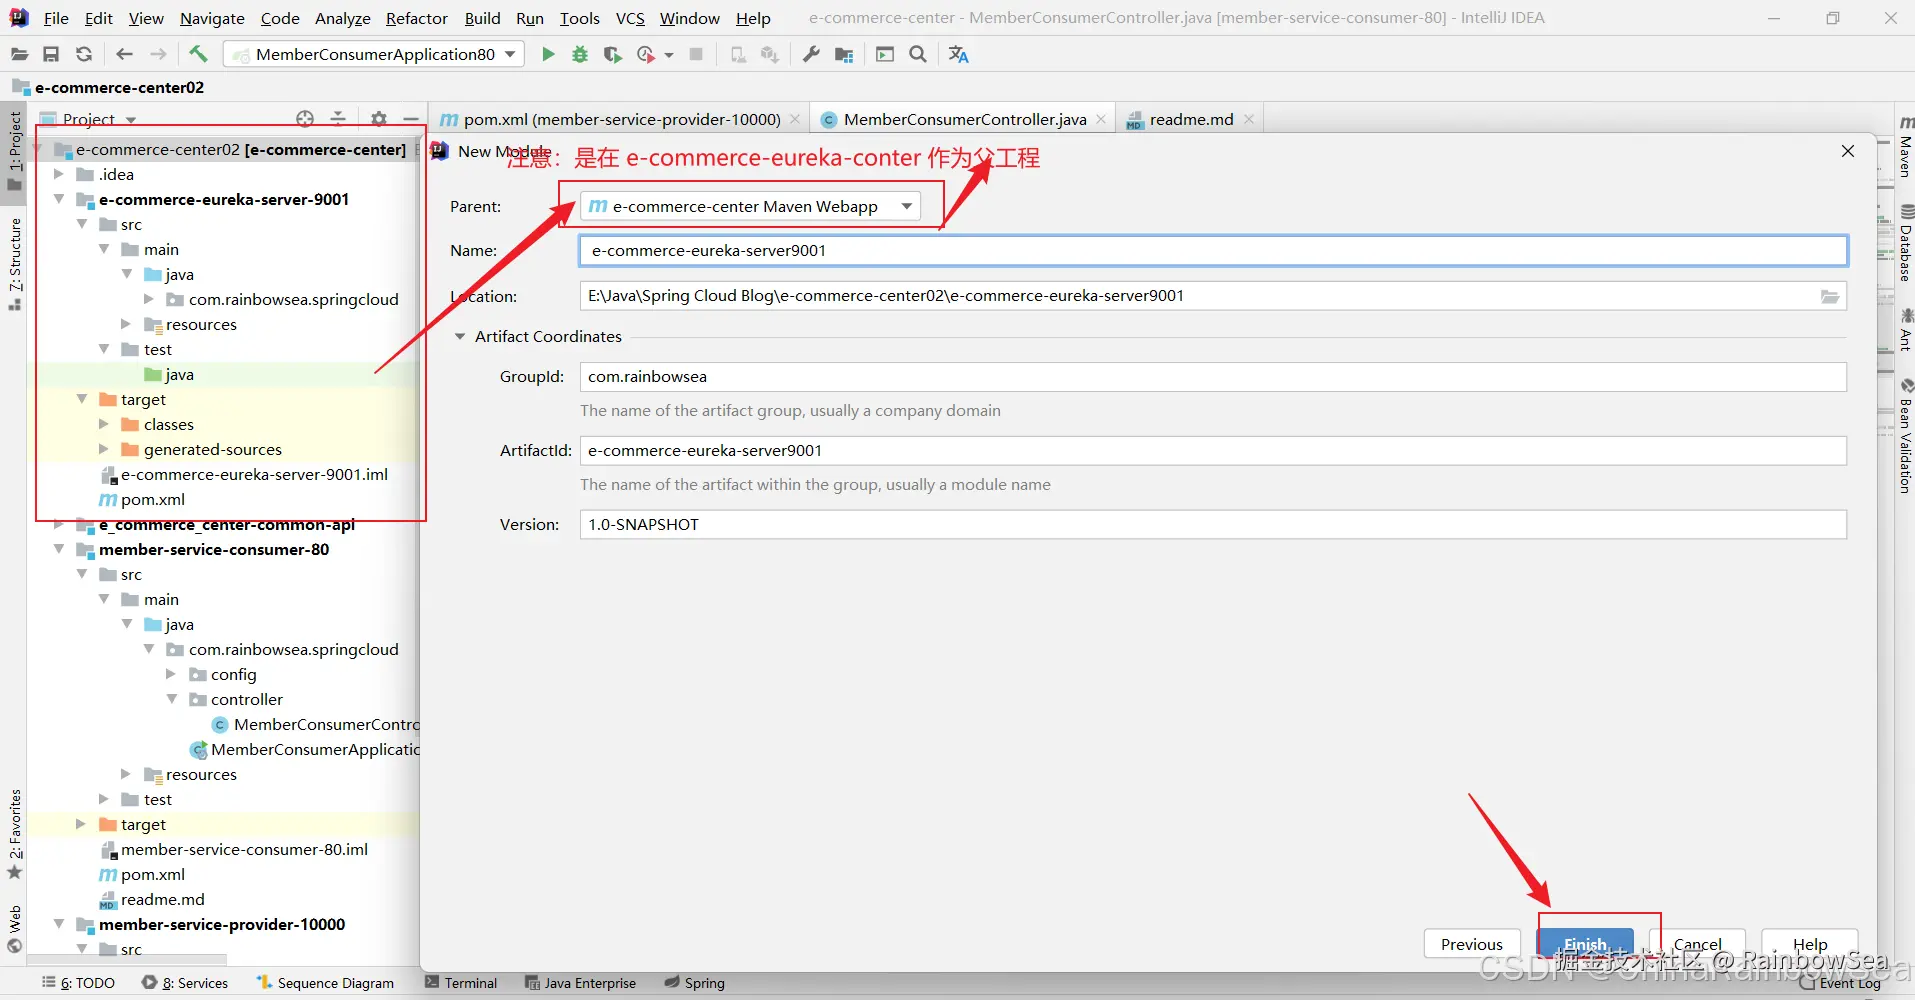Image resolution: width=1915 pixels, height=1000 pixels.
Task: Close the New Module dialog
Action: click(1848, 151)
